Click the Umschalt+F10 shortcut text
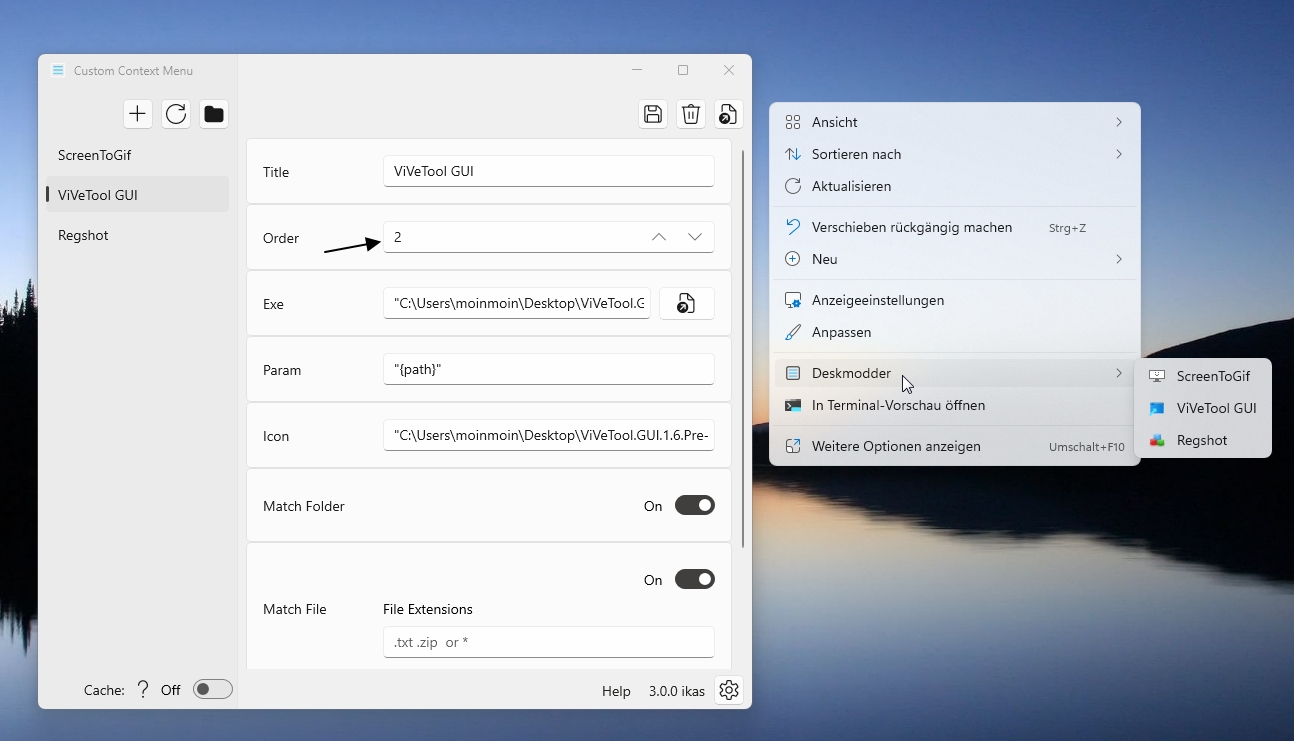 pyautogui.click(x=1087, y=447)
